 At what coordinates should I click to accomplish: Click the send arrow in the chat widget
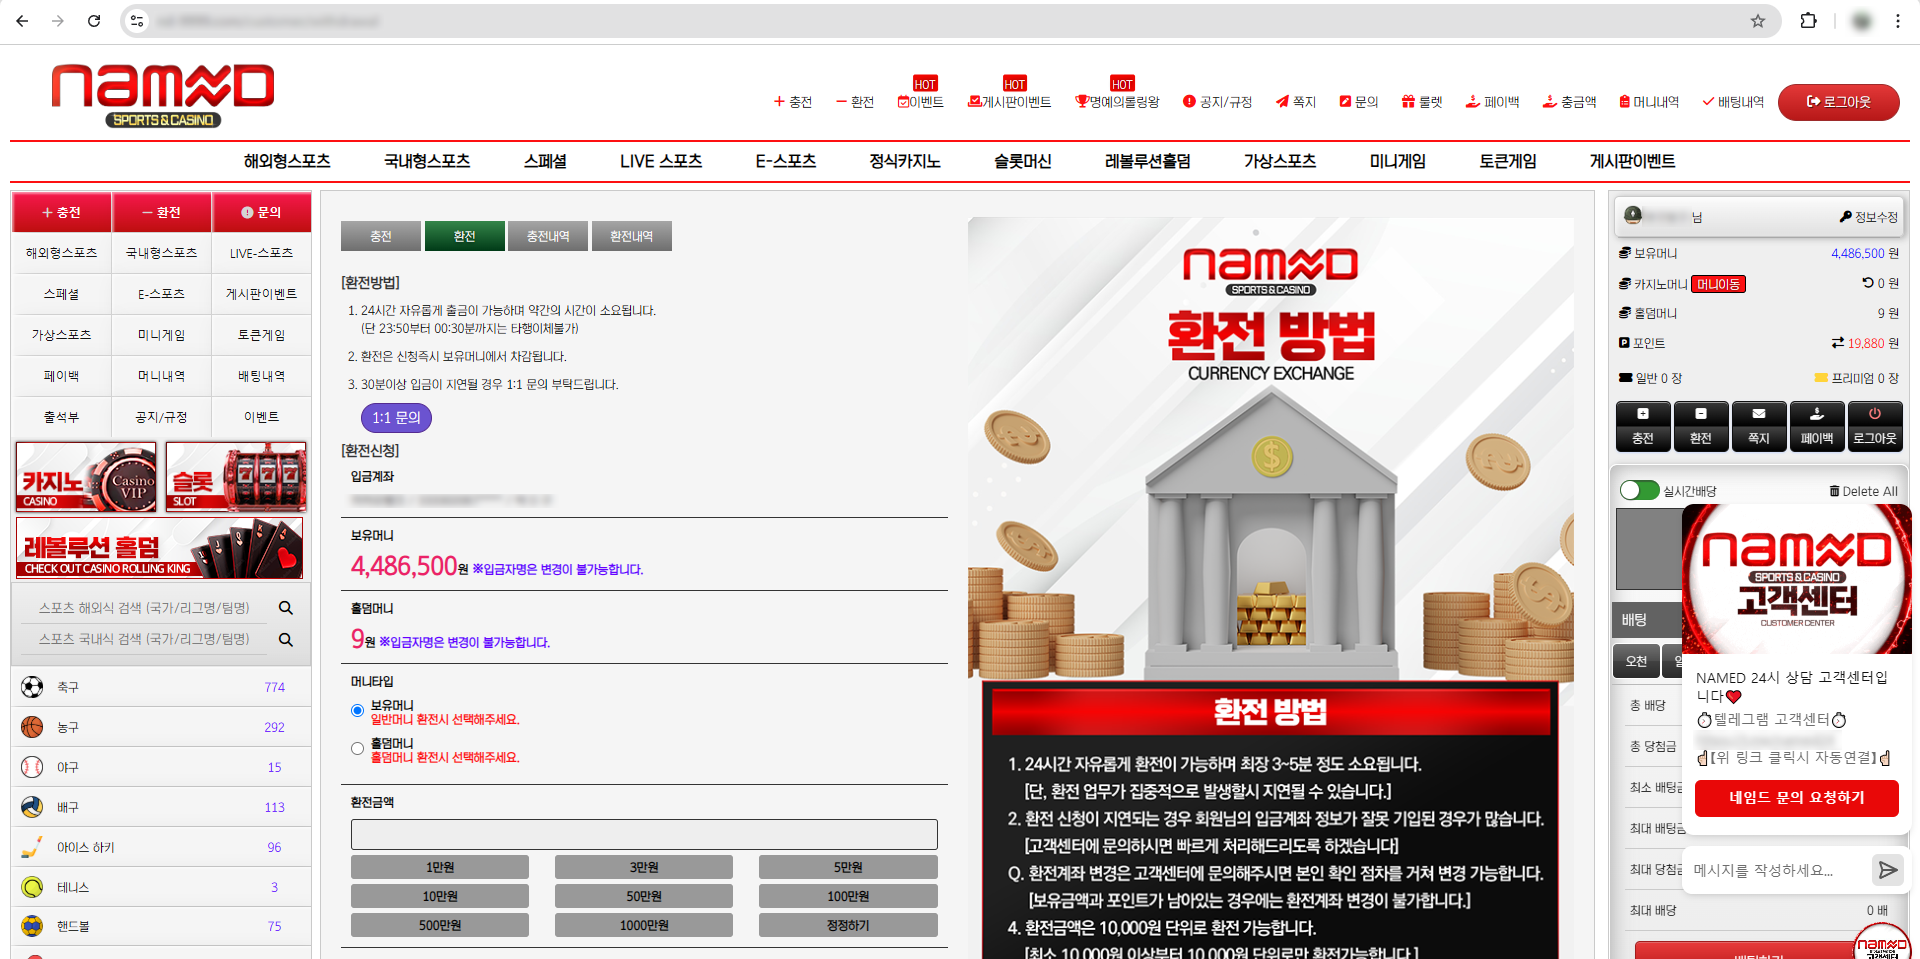(1887, 870)
